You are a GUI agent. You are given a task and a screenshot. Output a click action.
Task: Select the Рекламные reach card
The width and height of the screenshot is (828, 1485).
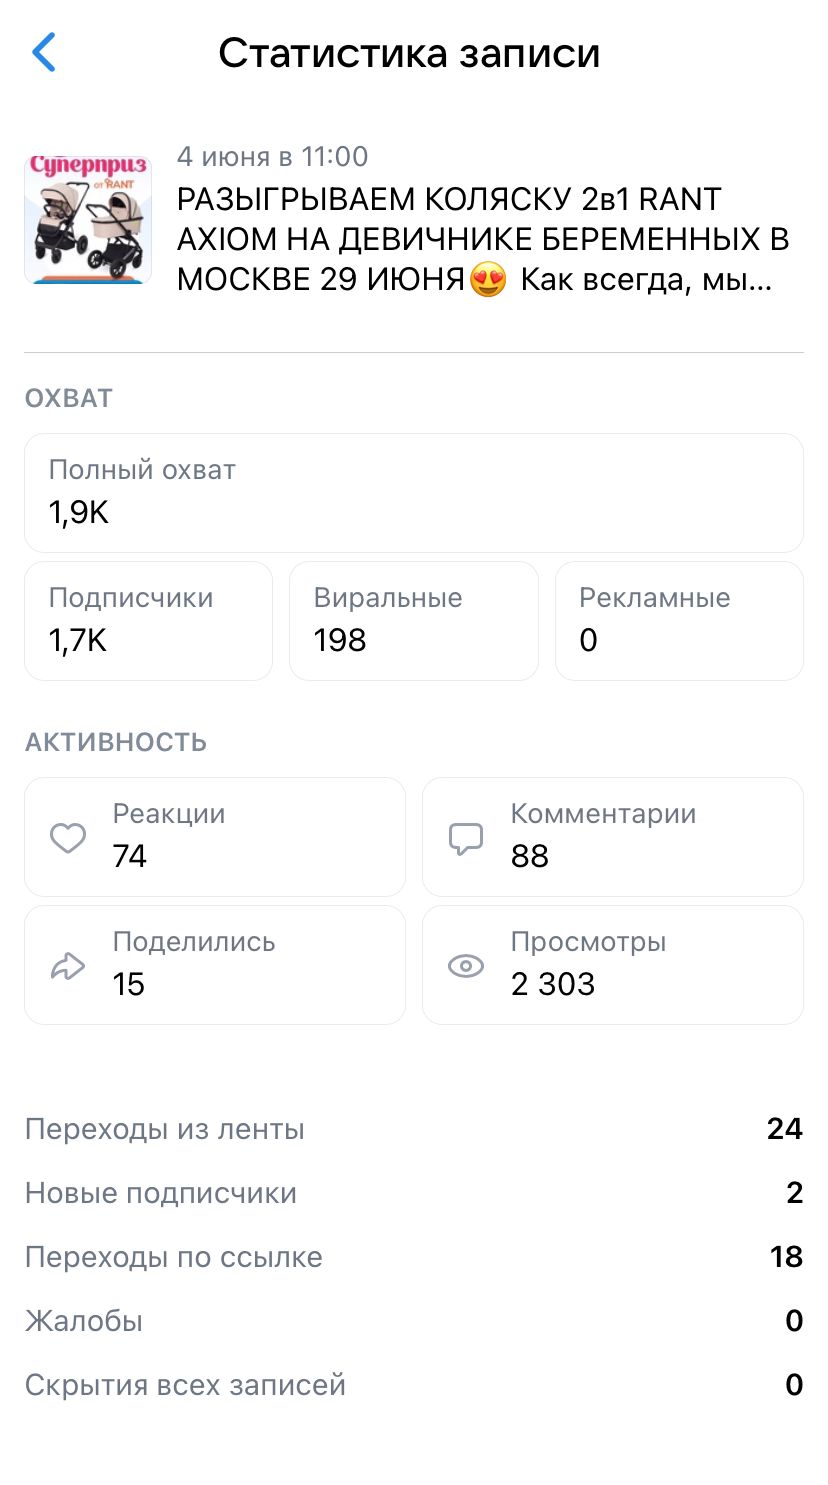tap(679, 620)
